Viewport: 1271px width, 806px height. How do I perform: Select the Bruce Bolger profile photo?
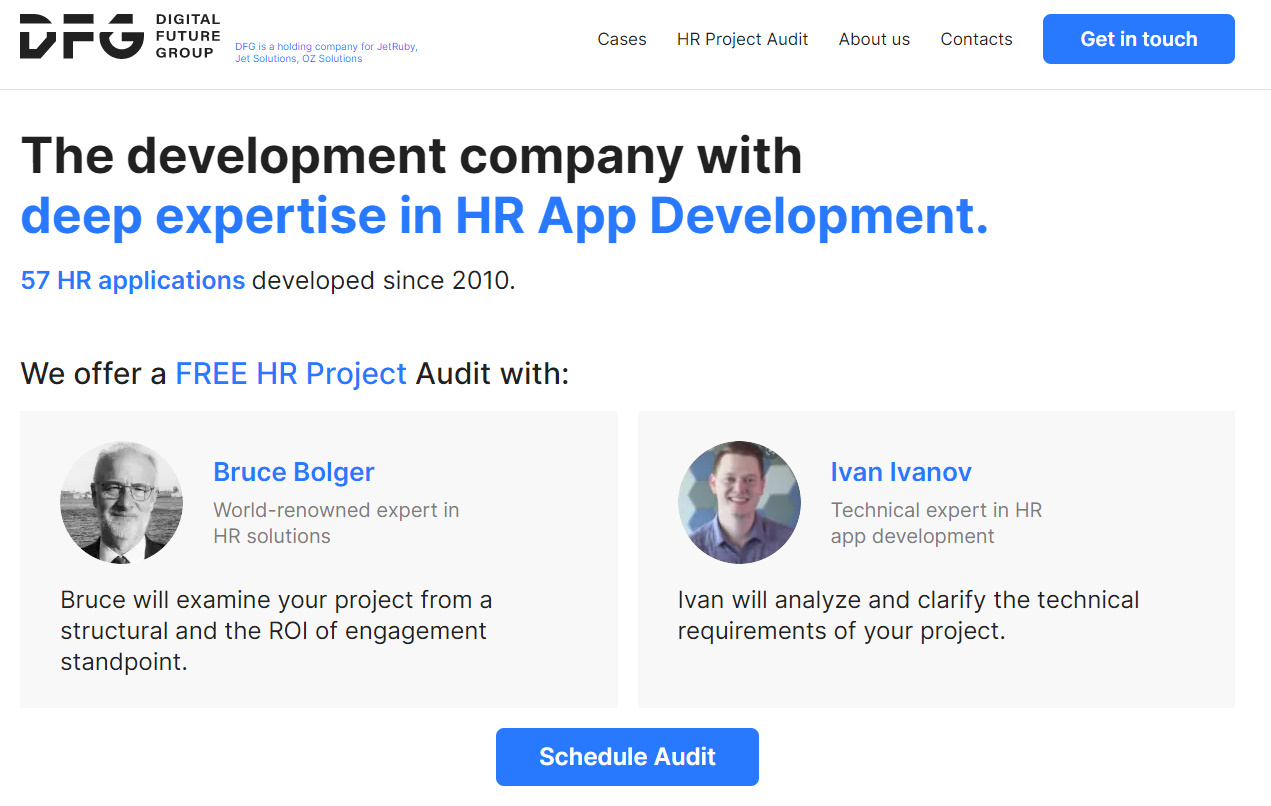122,502
